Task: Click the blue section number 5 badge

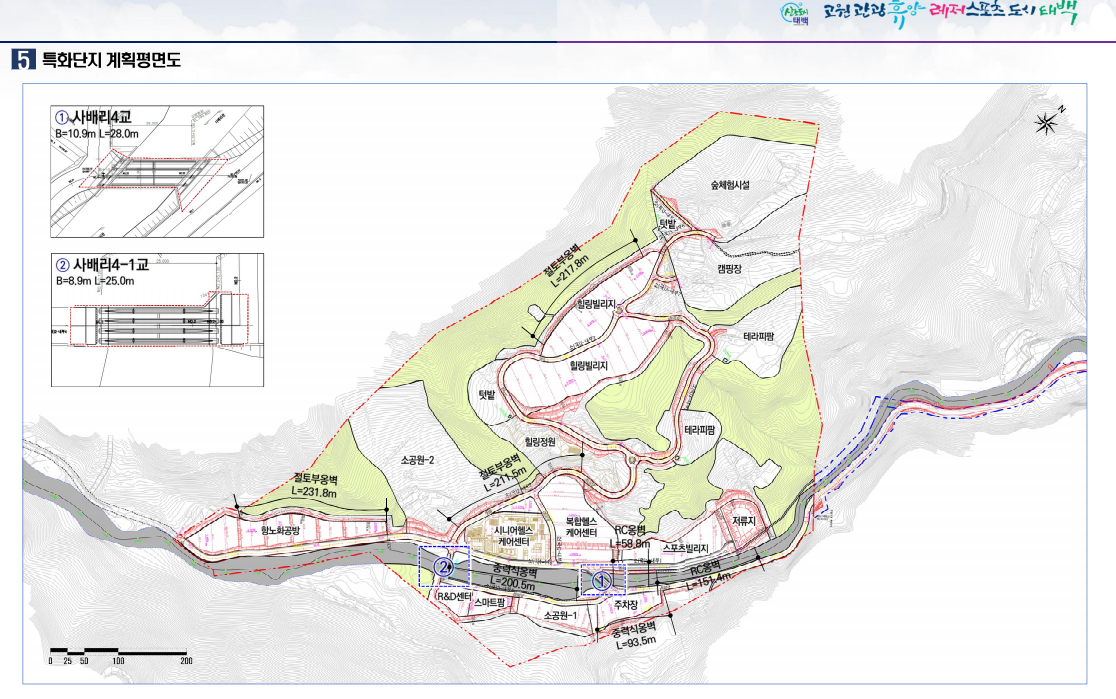Action: pos(22,60)
